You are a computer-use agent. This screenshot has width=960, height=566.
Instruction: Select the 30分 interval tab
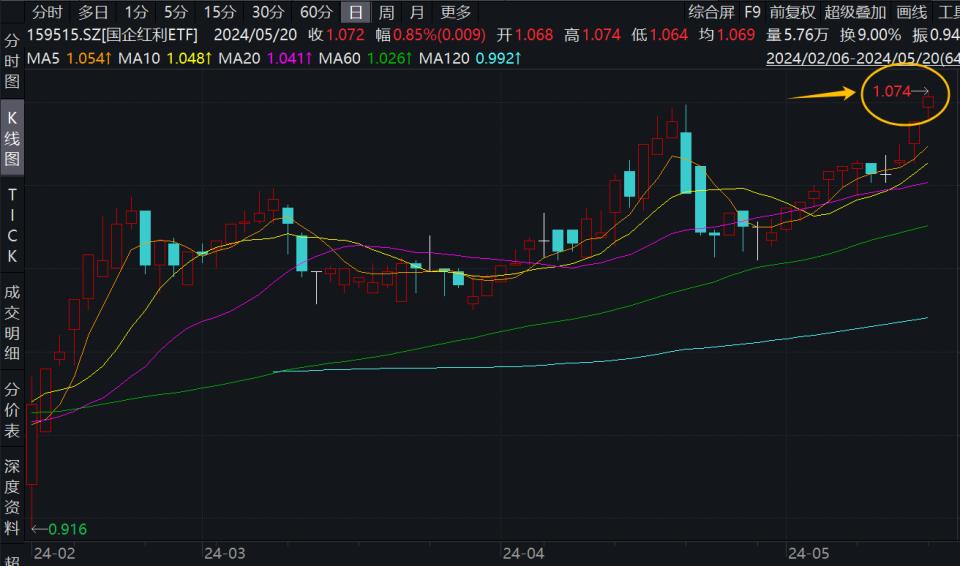click(268, 12)
